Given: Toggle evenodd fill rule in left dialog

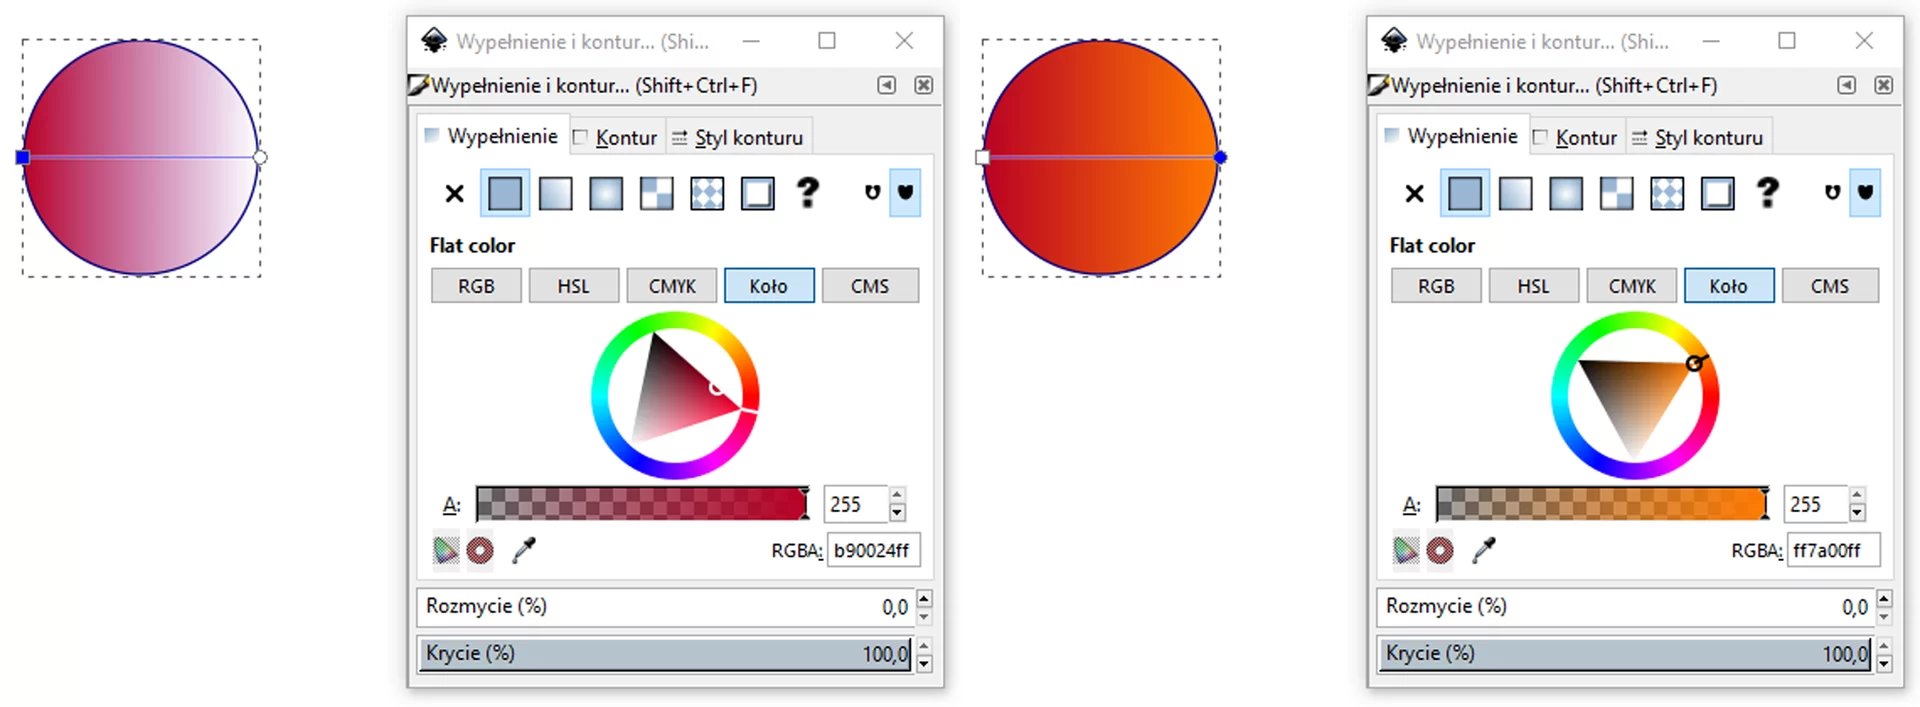Looking at the screenshot, I should click(x=873, y=192).
